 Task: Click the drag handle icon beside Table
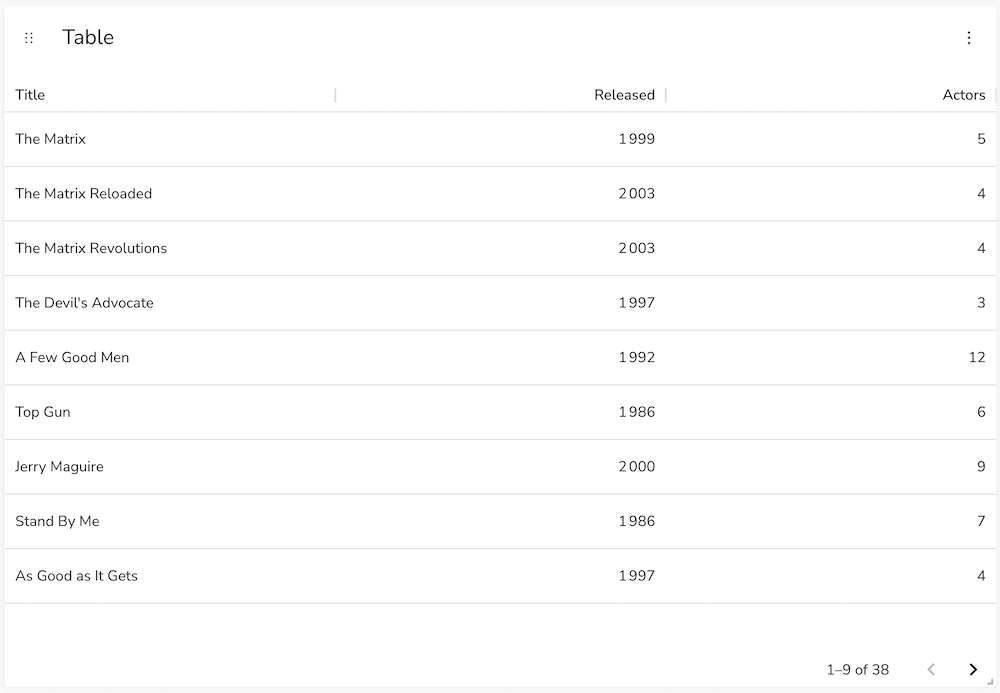click(x=29, y=38)
